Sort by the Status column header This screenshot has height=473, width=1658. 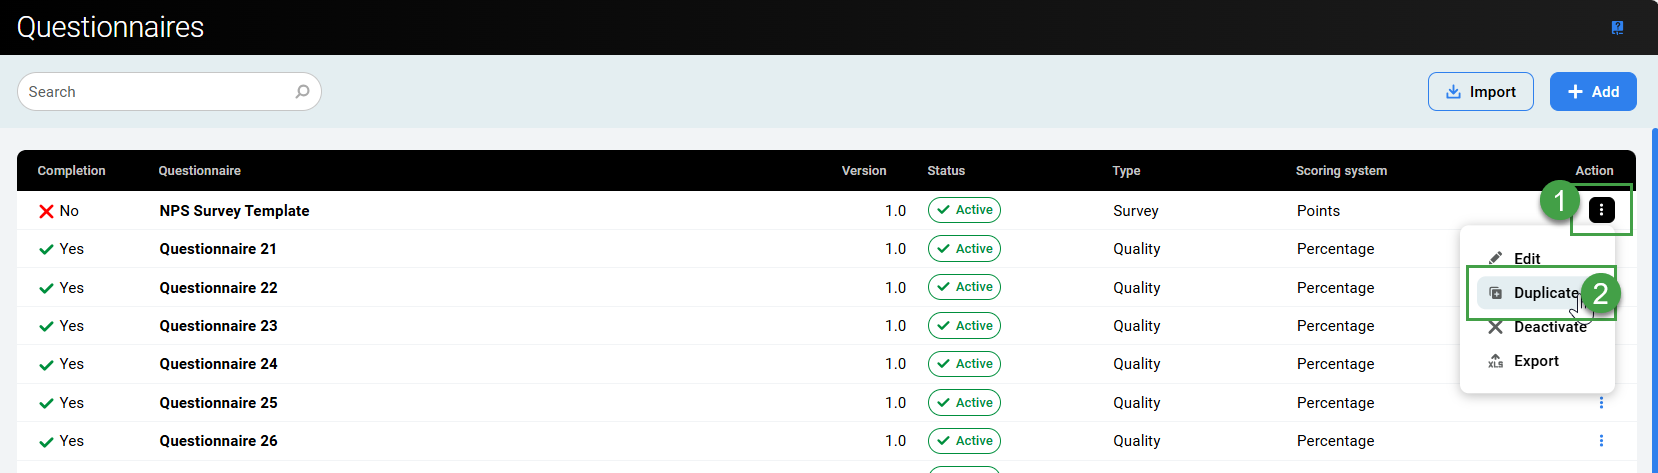pyautogui.click(x=946, y=171)
